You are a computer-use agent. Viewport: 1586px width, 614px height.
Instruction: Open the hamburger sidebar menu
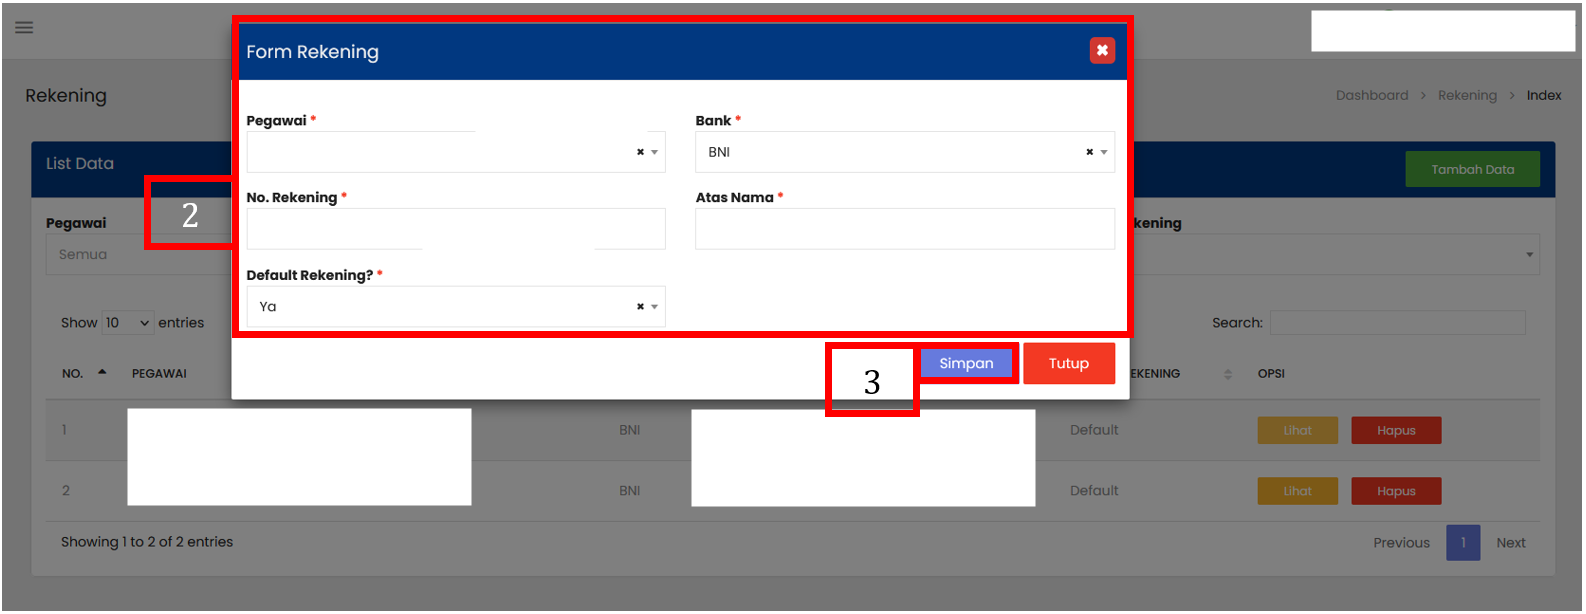coord(24,27)
